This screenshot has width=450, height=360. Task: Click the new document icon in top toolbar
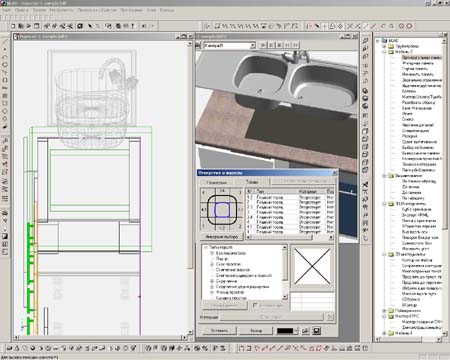[13, 26]
